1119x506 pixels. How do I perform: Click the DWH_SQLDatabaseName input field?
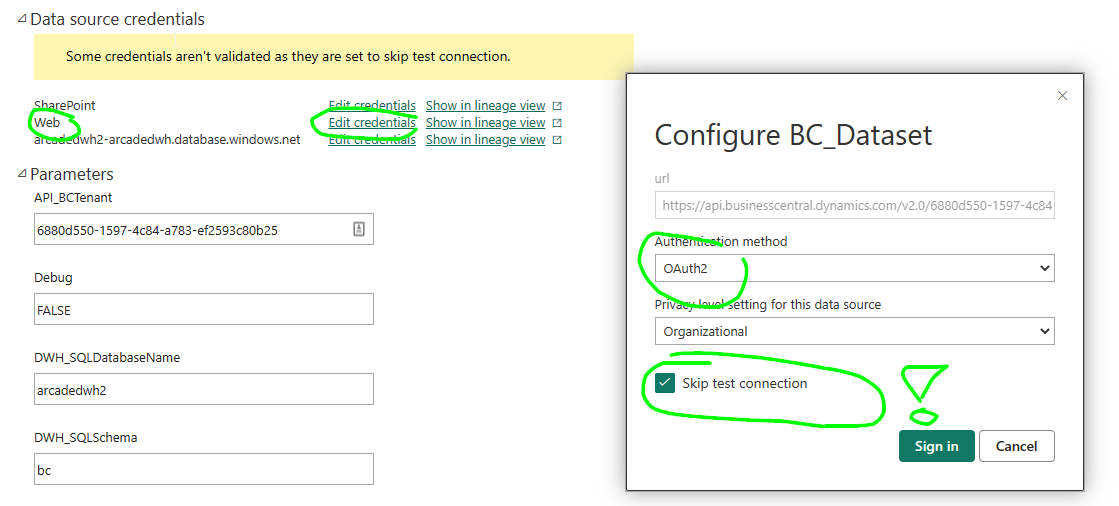pyautogui.click(x=203, y=389)
